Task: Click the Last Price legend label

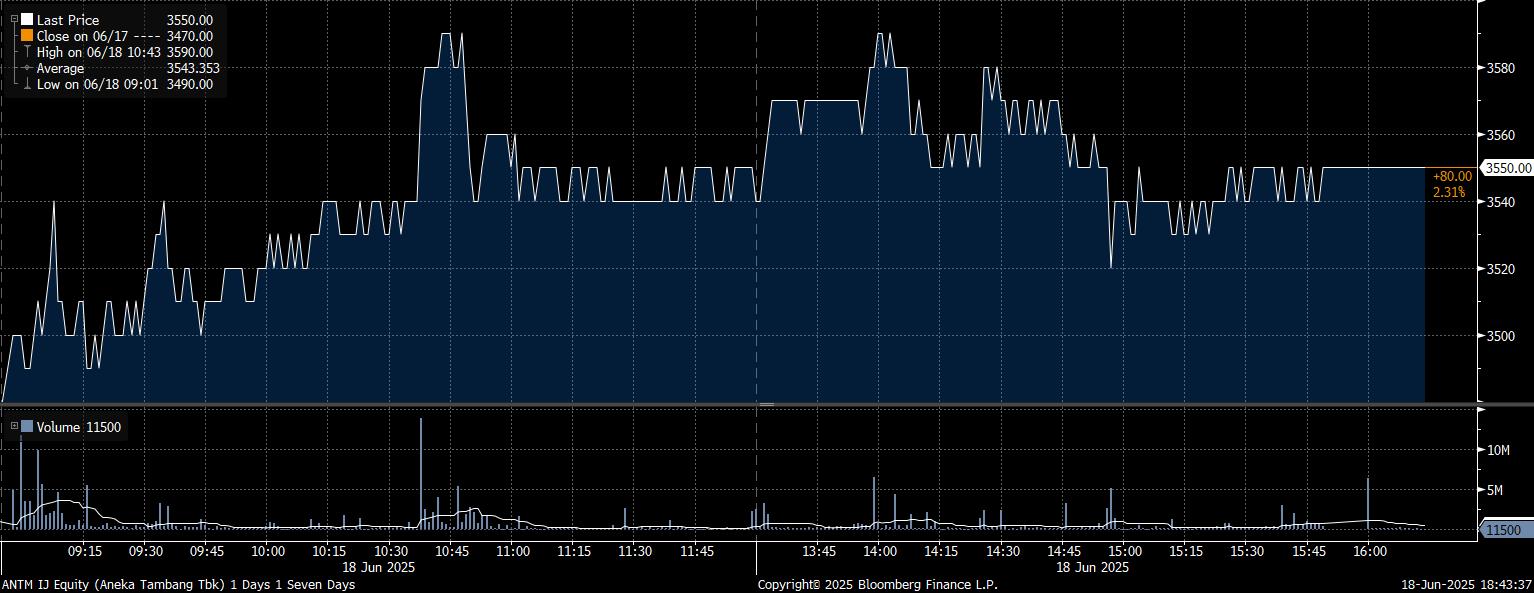Action: (x=68, y=19)
